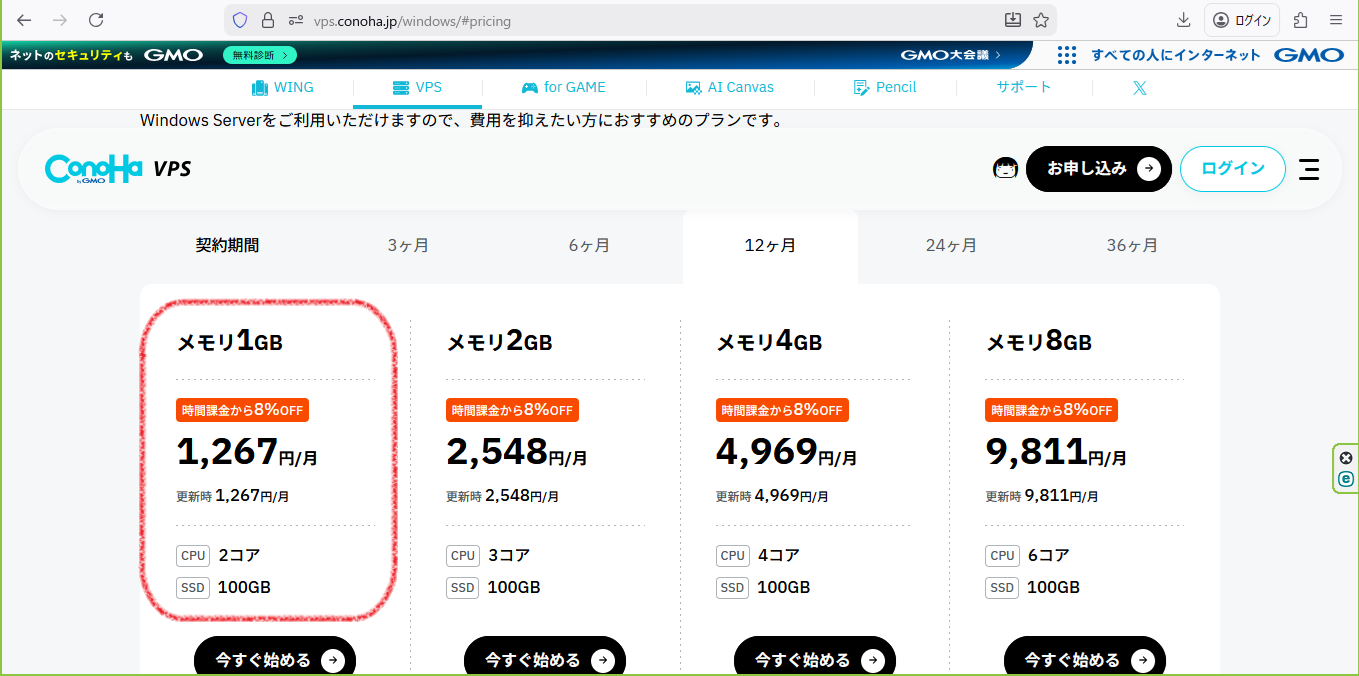The height and width of the screenshot is (676, 1359).
Task: Close the floating widget on right edge
Action: click(x=1346, y=458)
